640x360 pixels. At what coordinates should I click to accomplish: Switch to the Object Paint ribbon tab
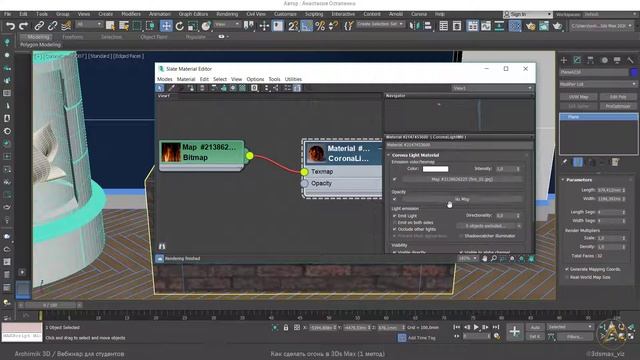[153, 37]
